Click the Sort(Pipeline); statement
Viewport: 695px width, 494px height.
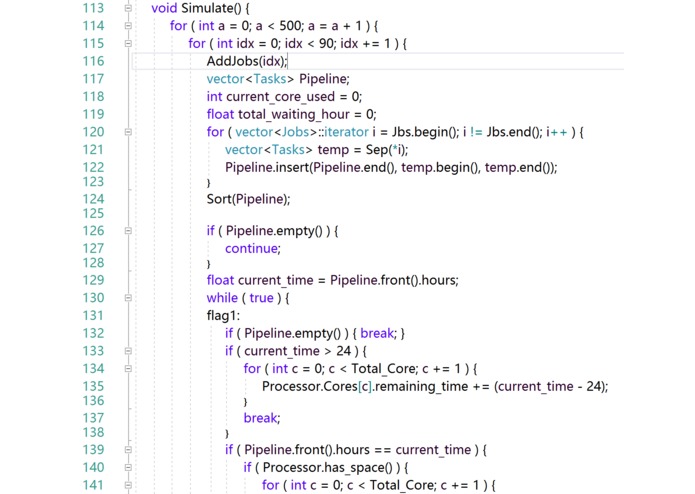(x=248, y=199)
